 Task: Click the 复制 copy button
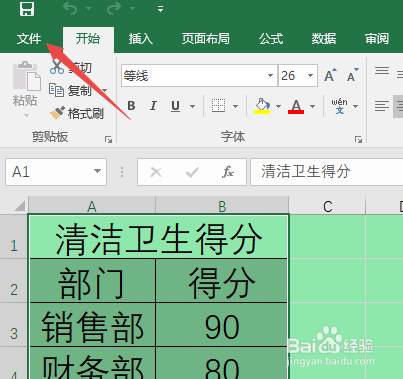70,90
